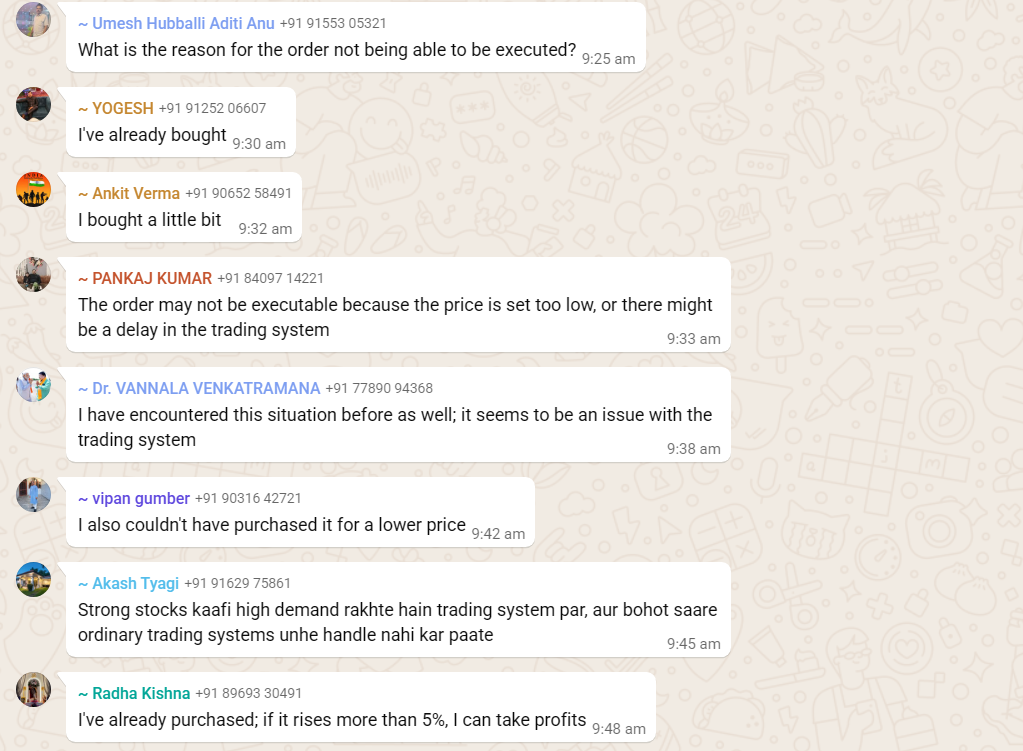This screenshot has width=1023, height=751.
Task: Select phone number +91 90316 42721
Action: point(248,498)
